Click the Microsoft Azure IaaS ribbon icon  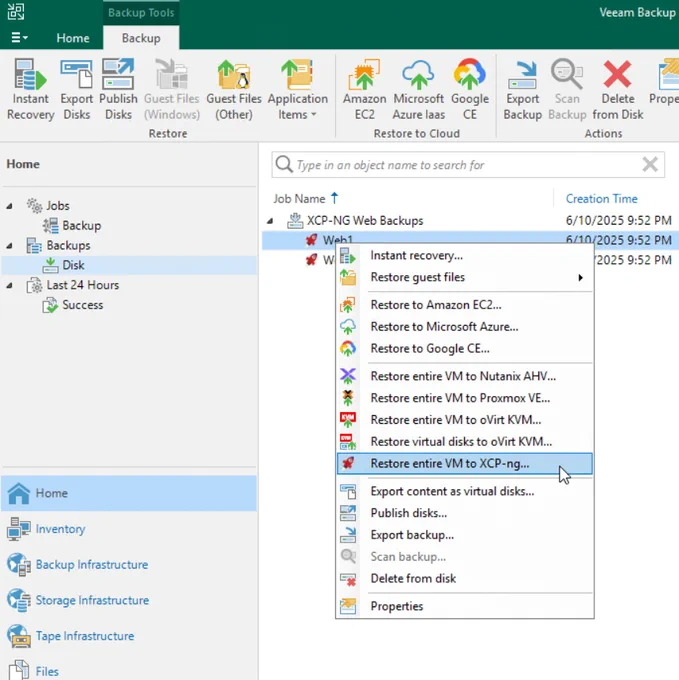point(418,89)
